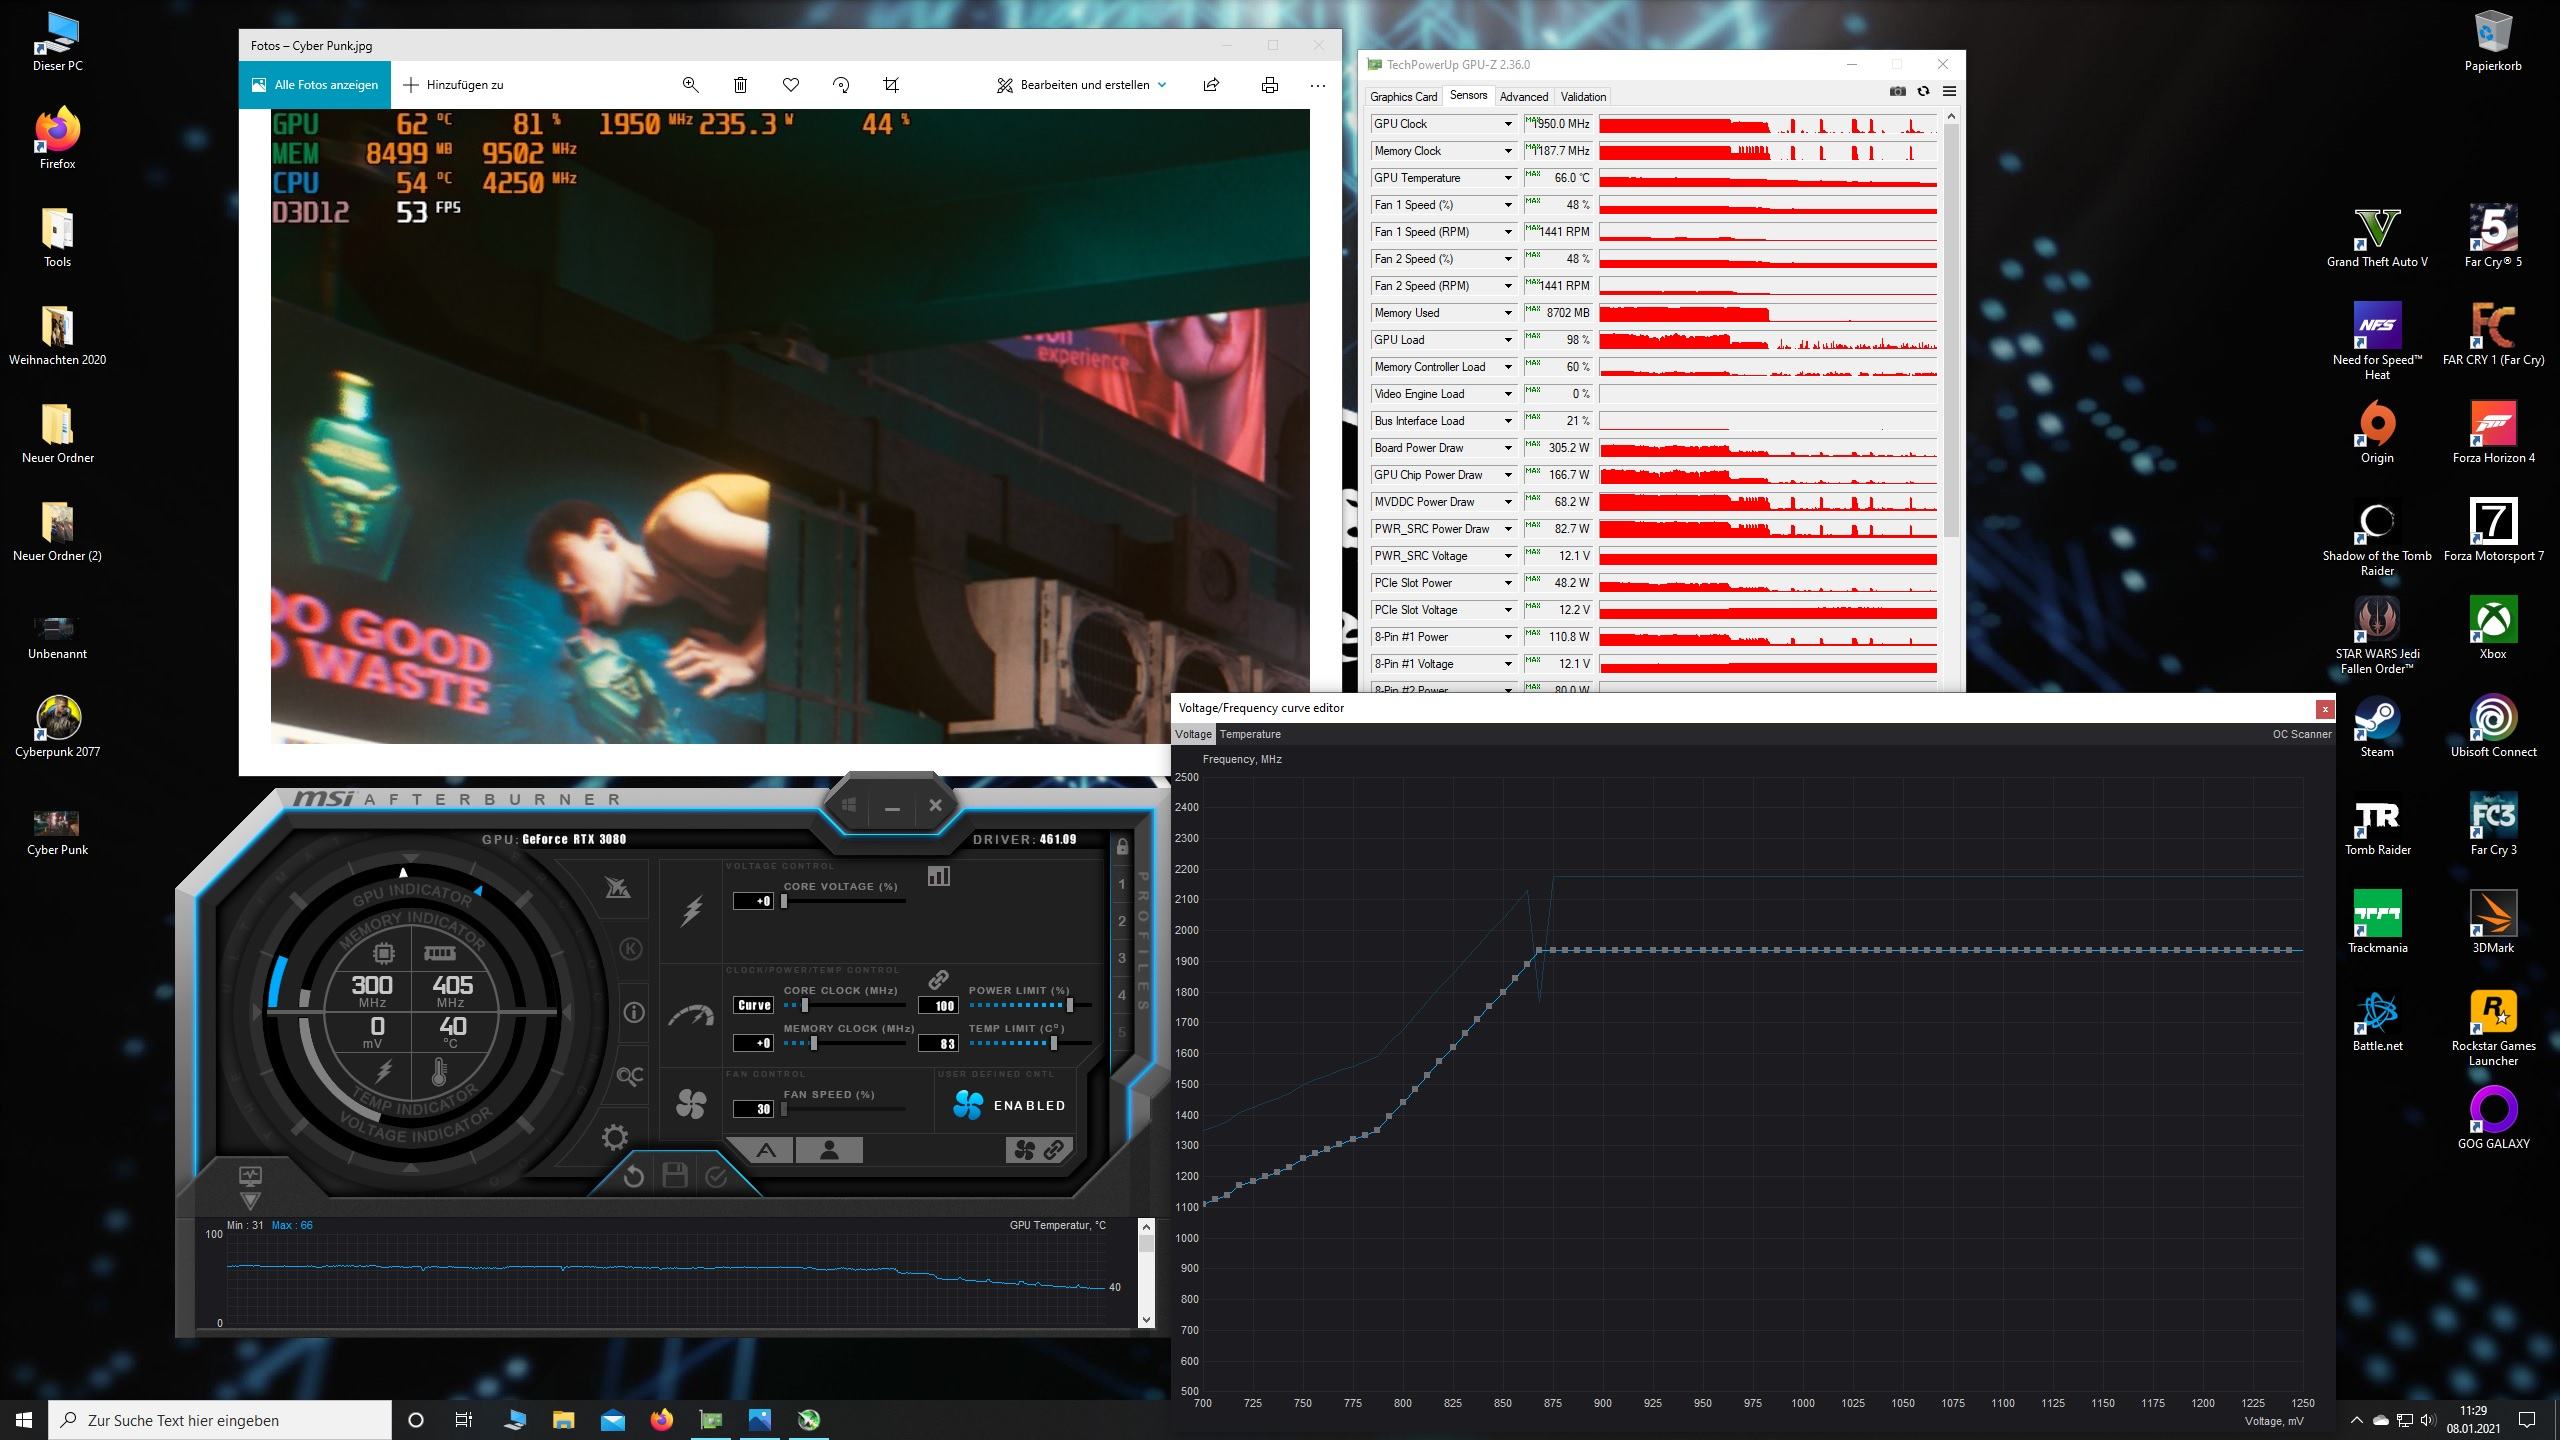Click the Zur Suche Text hier eingeben box
Image resolution: width=2560 pixels, height=1440 pixels.
(x=220, y=1420)
